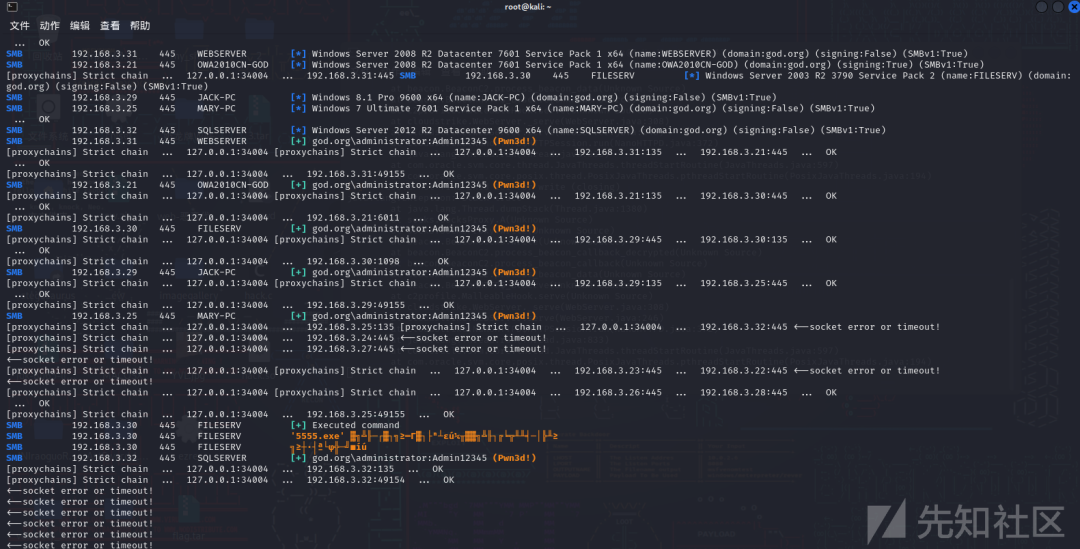Click address "192.168.3.22:445"
The height and width of the screenshot is (549, 1080).
(744, 371)
